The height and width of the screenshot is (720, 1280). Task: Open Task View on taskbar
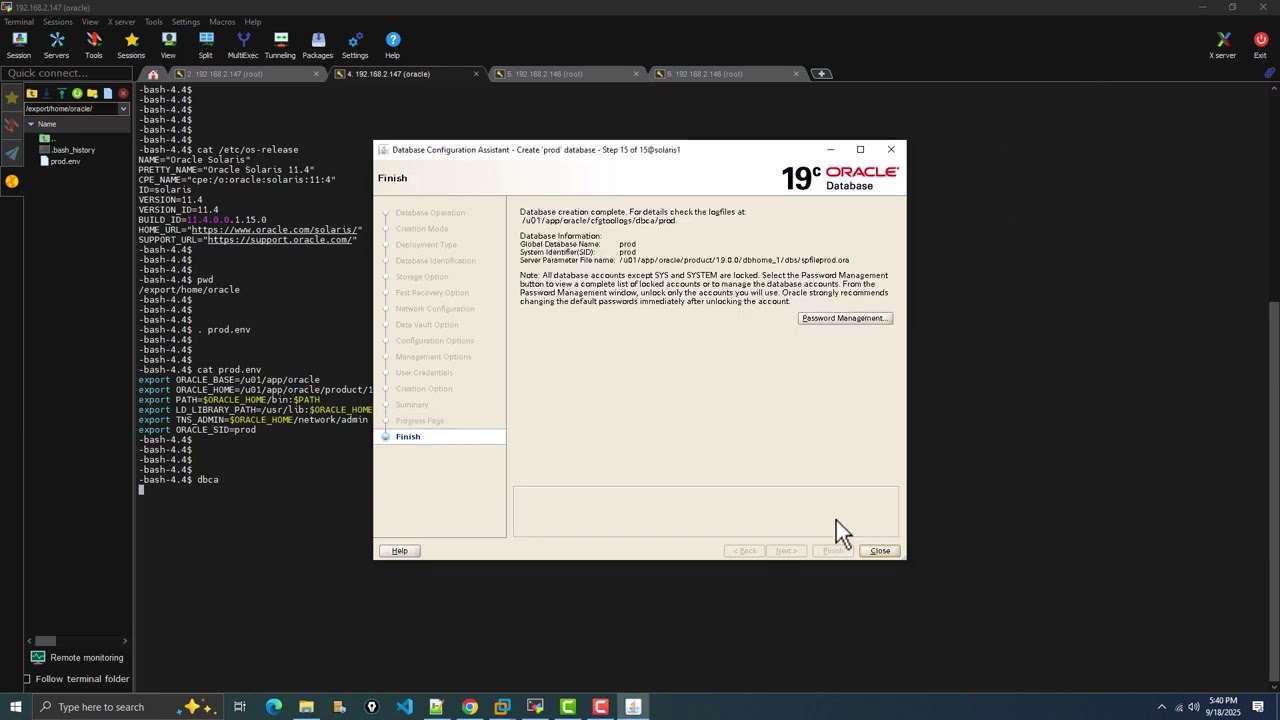coord(240,707)
